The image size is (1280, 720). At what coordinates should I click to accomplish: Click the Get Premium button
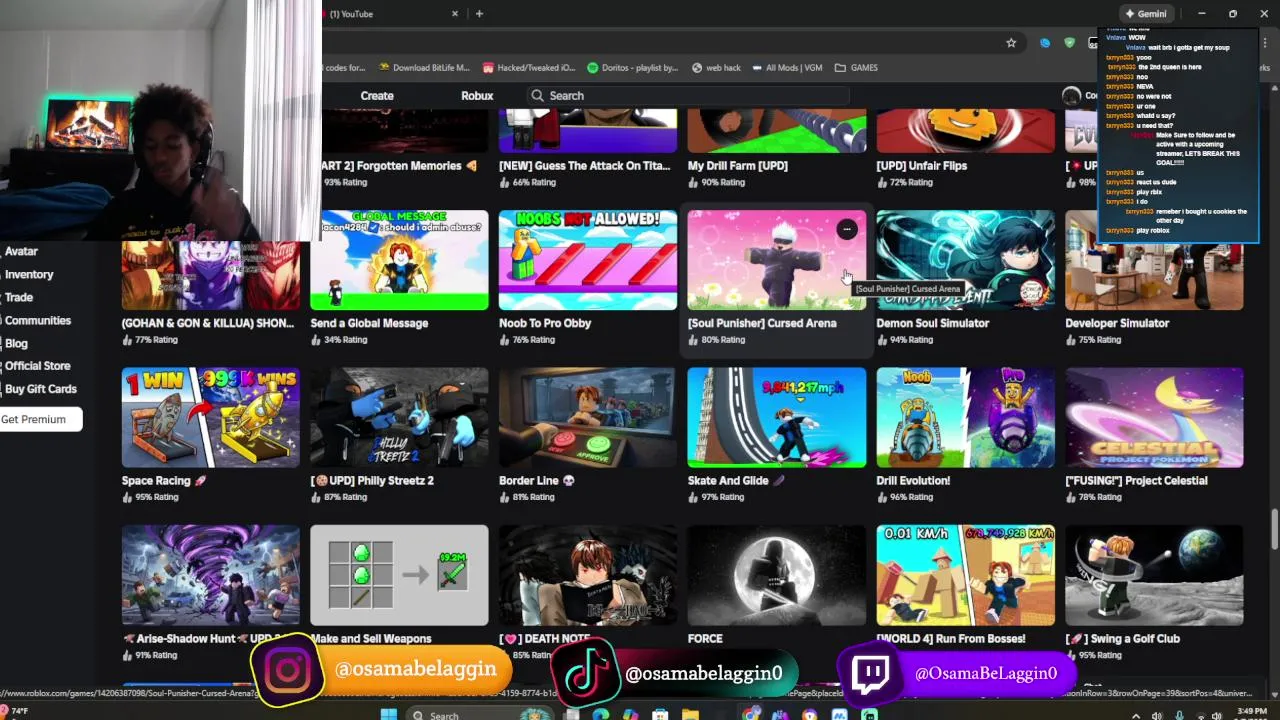coord(40,419)
